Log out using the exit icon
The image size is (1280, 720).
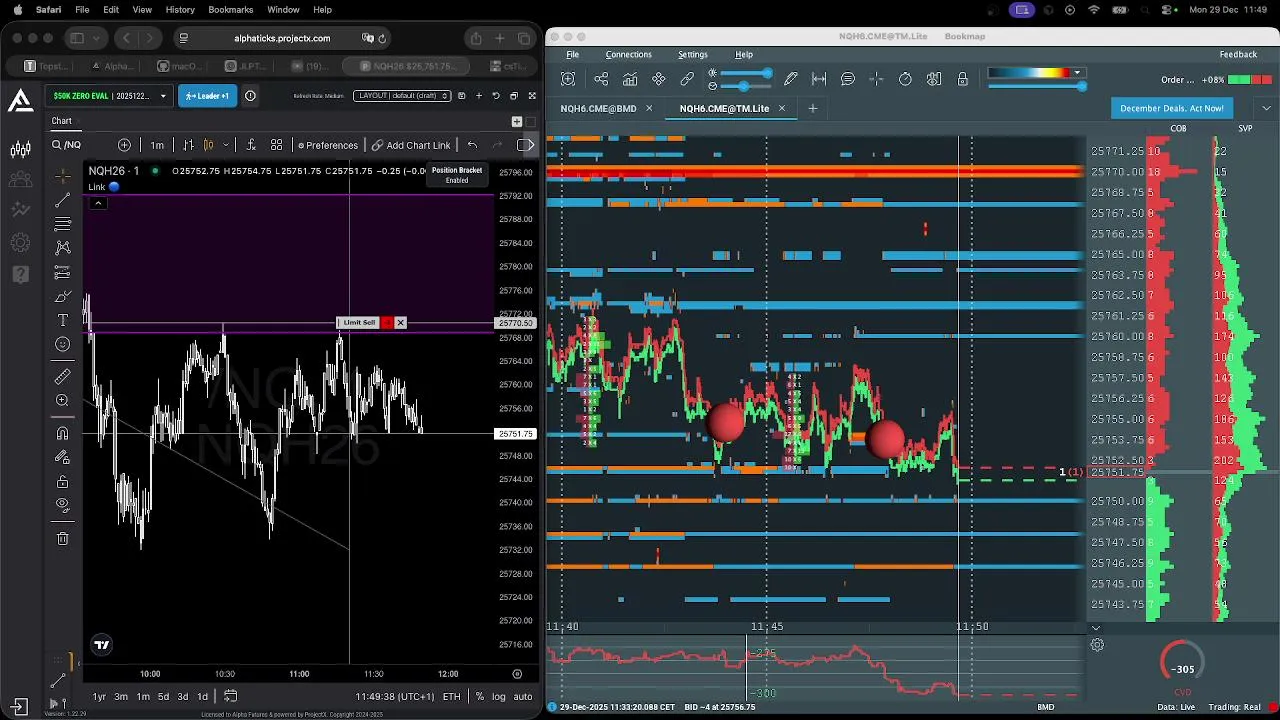pyautogui.click(x=19, y=705)
